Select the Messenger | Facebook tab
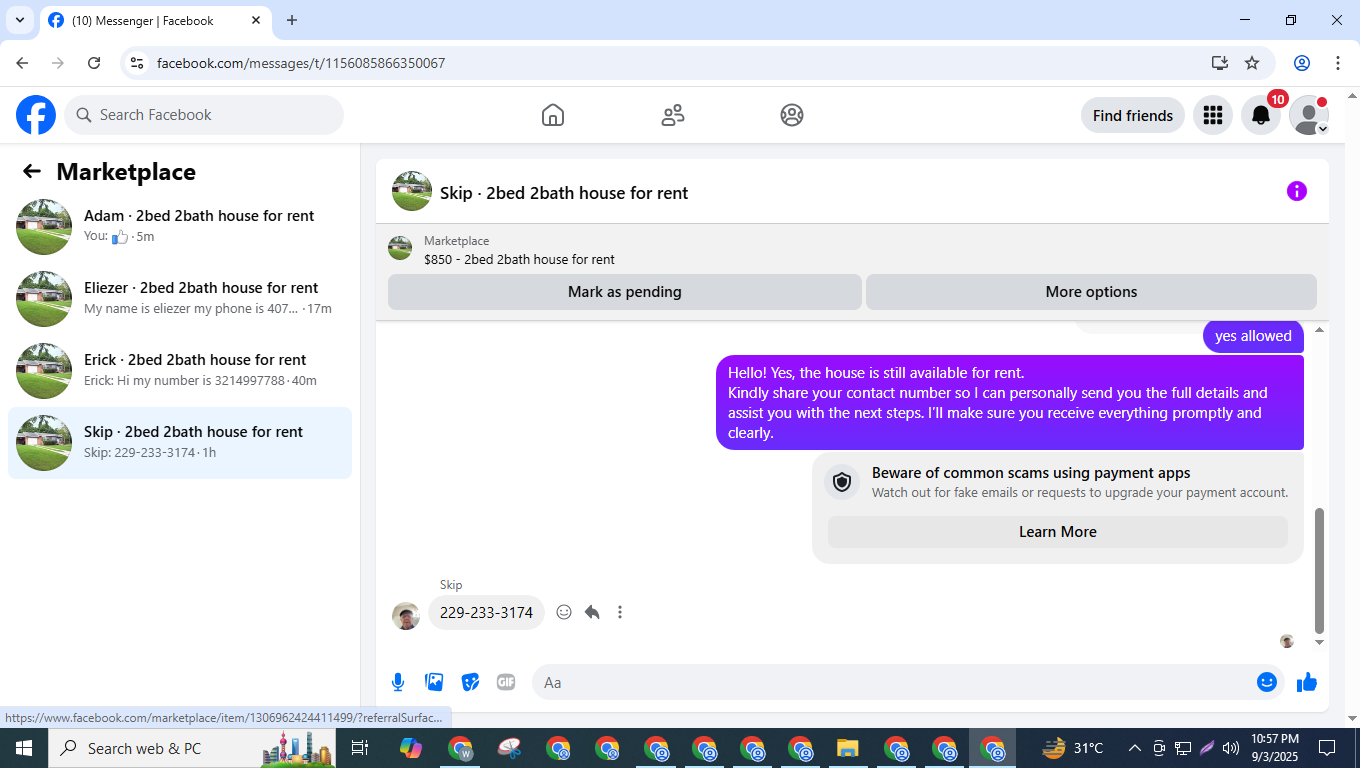 click(x=155, y=20)
